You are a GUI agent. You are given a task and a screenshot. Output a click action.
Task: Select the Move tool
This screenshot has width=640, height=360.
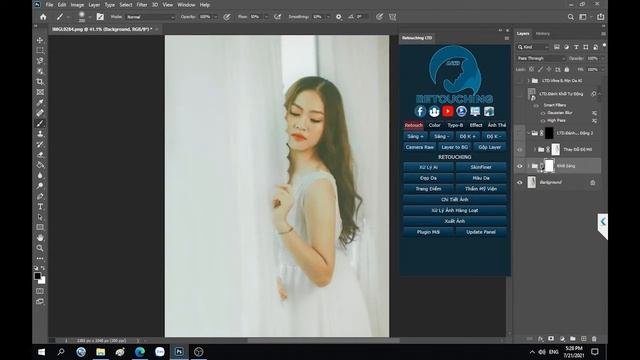click(40, 40)
